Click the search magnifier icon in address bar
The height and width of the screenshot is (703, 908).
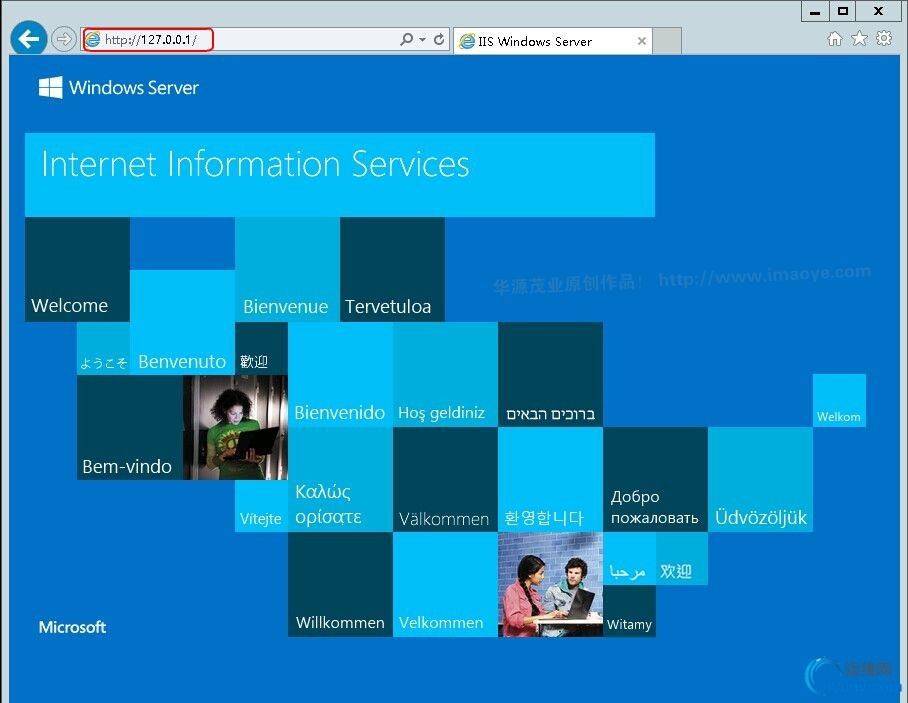(407, 39)
